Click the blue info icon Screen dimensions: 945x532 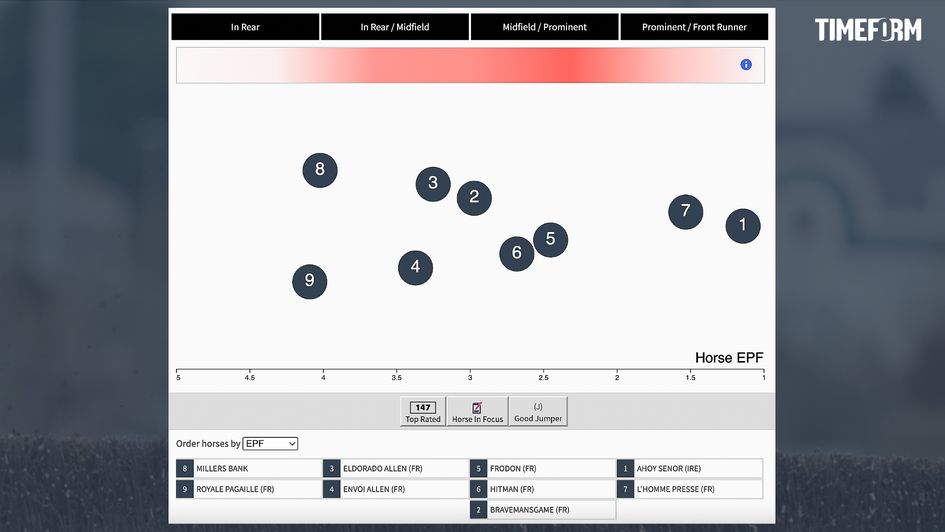point(746,65)
